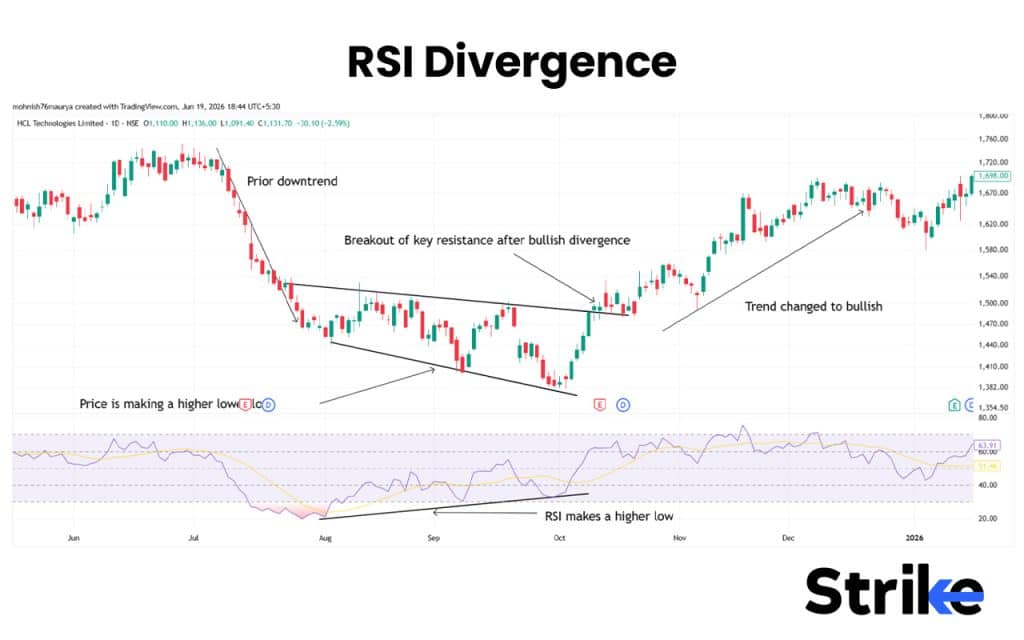Click the blue dividend D marker near October

pyautogui.click(x=623, y=405)
